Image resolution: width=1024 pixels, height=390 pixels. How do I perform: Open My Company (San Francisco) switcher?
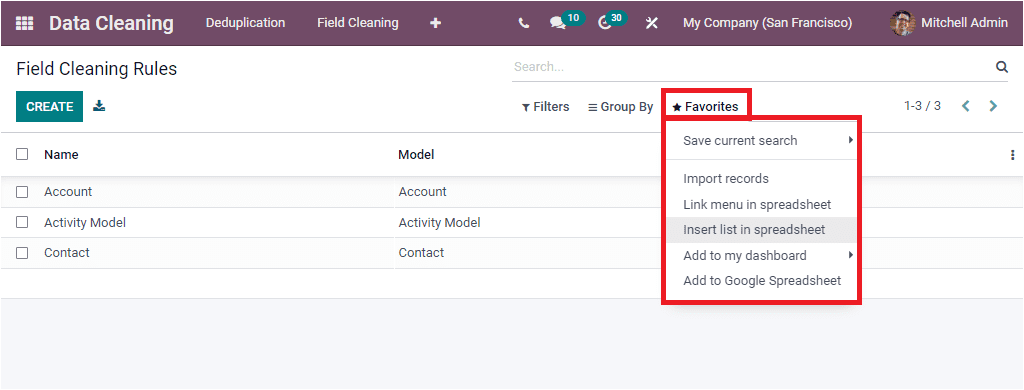pyautogui.click(x=767, y=23)
